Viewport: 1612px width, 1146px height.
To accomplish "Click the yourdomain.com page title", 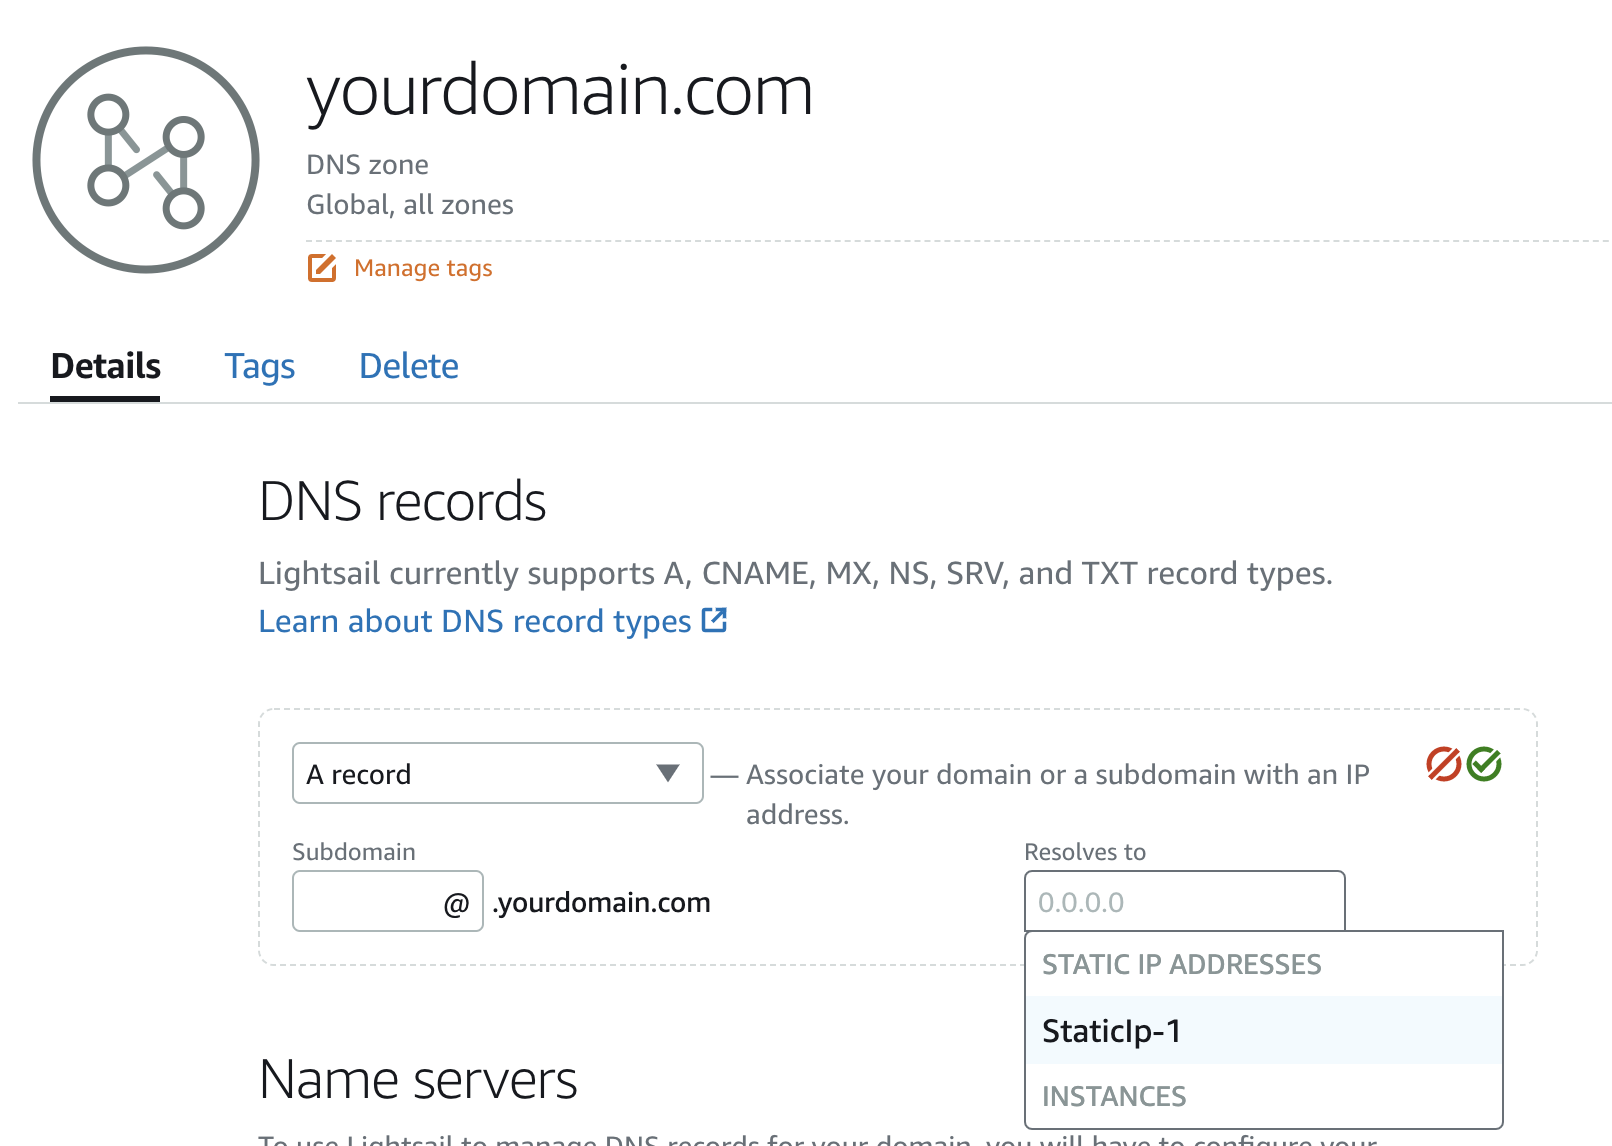I will [560, 90].
